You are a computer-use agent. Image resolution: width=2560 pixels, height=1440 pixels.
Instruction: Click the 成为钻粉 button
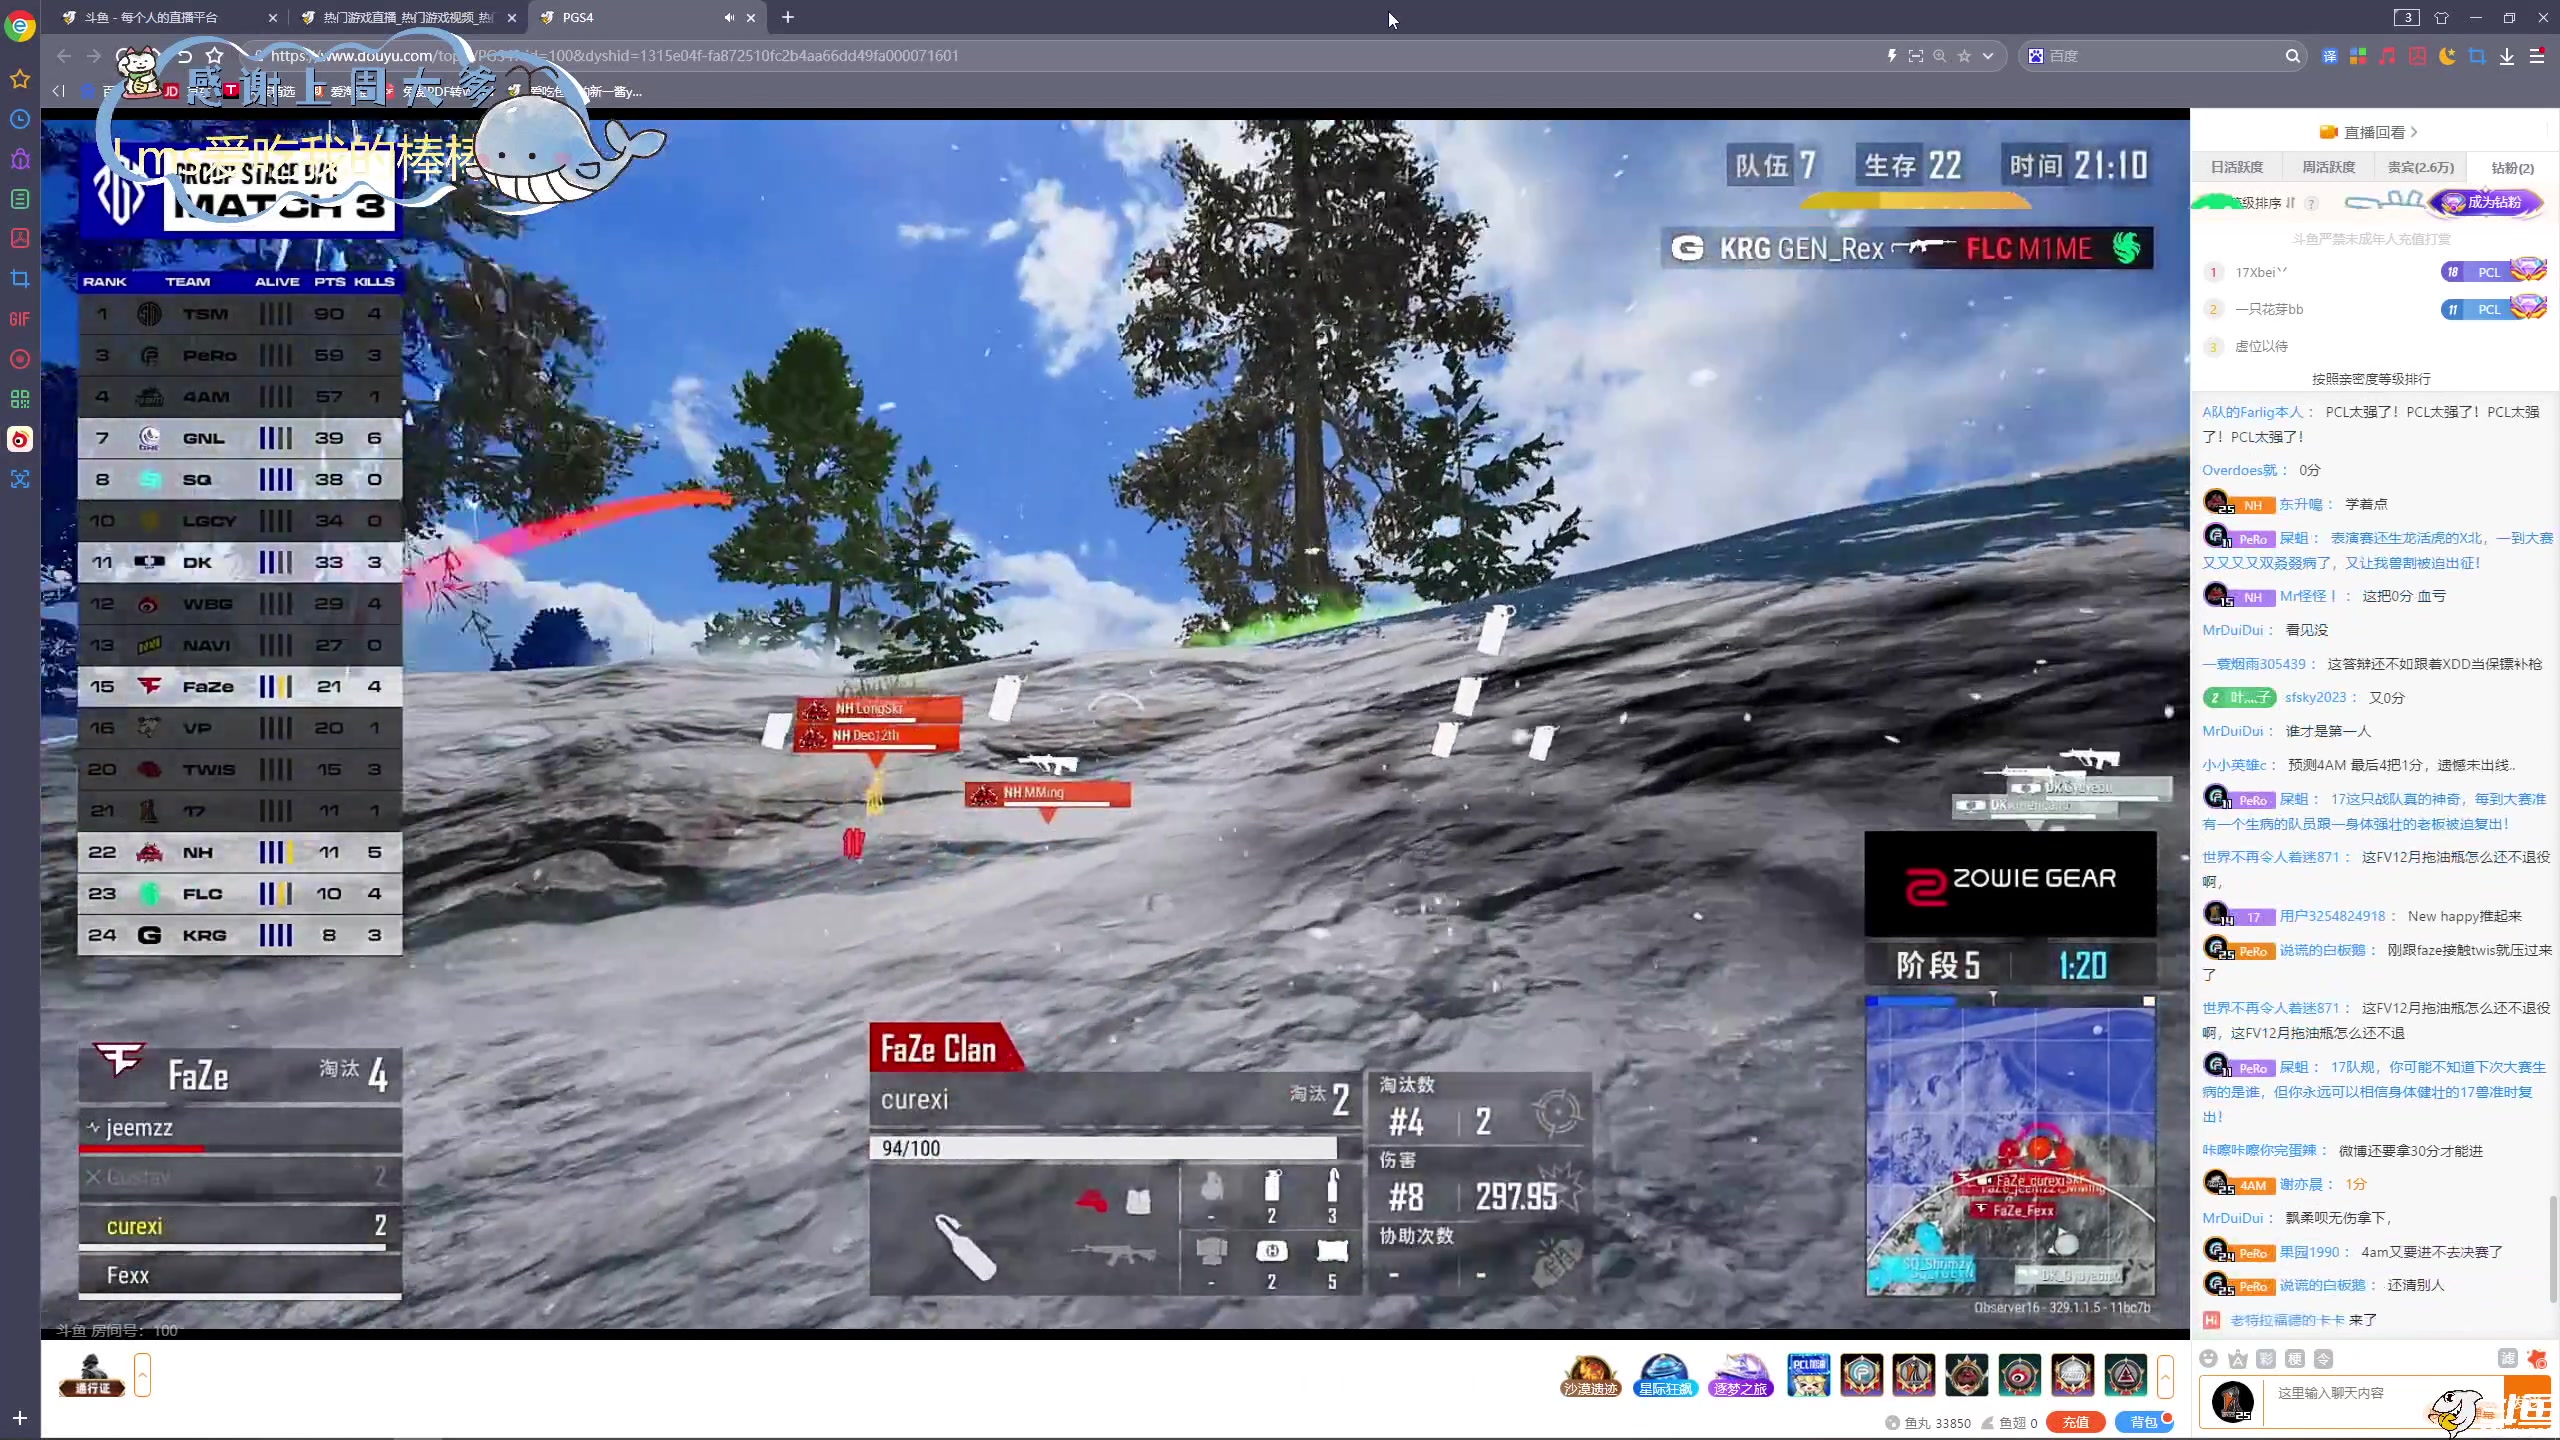coord(2487,202)
